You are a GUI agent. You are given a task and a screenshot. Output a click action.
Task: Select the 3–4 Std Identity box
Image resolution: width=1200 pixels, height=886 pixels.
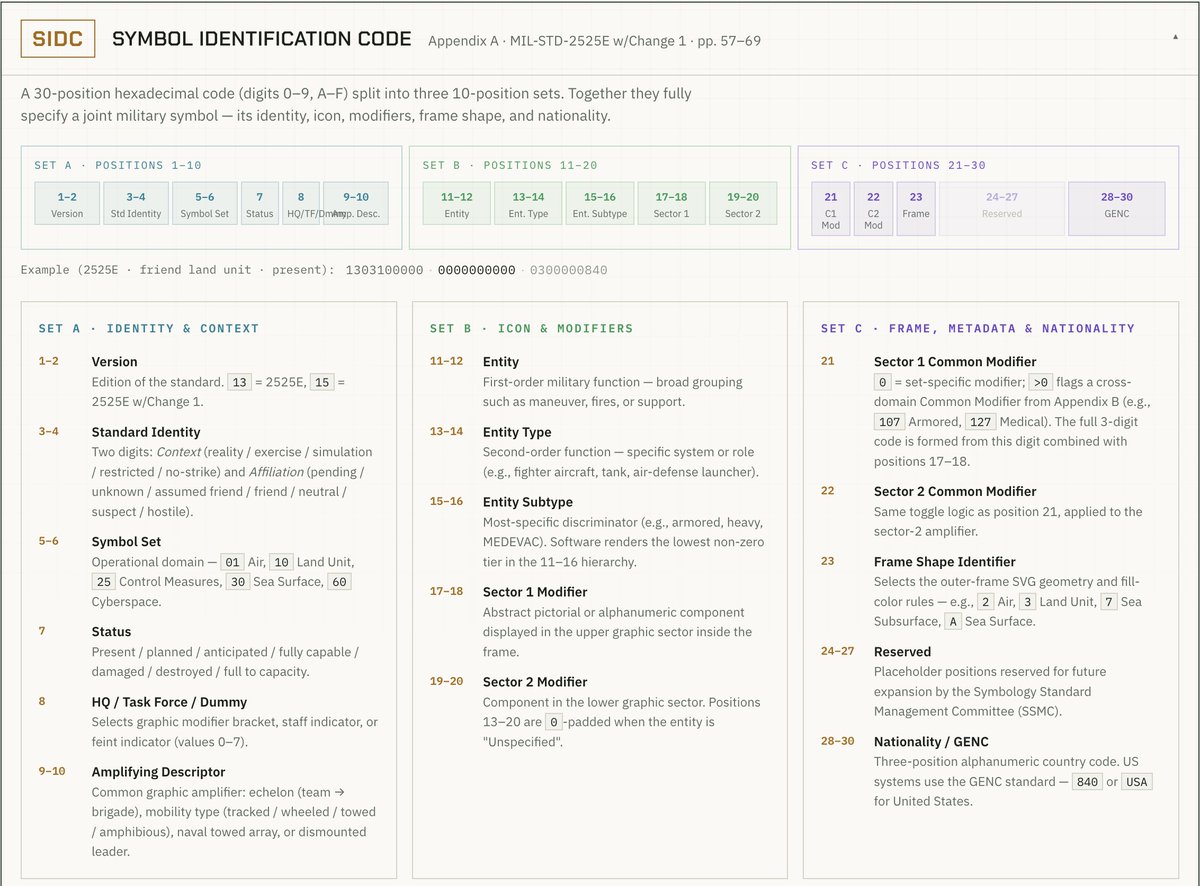click(136, 203)
